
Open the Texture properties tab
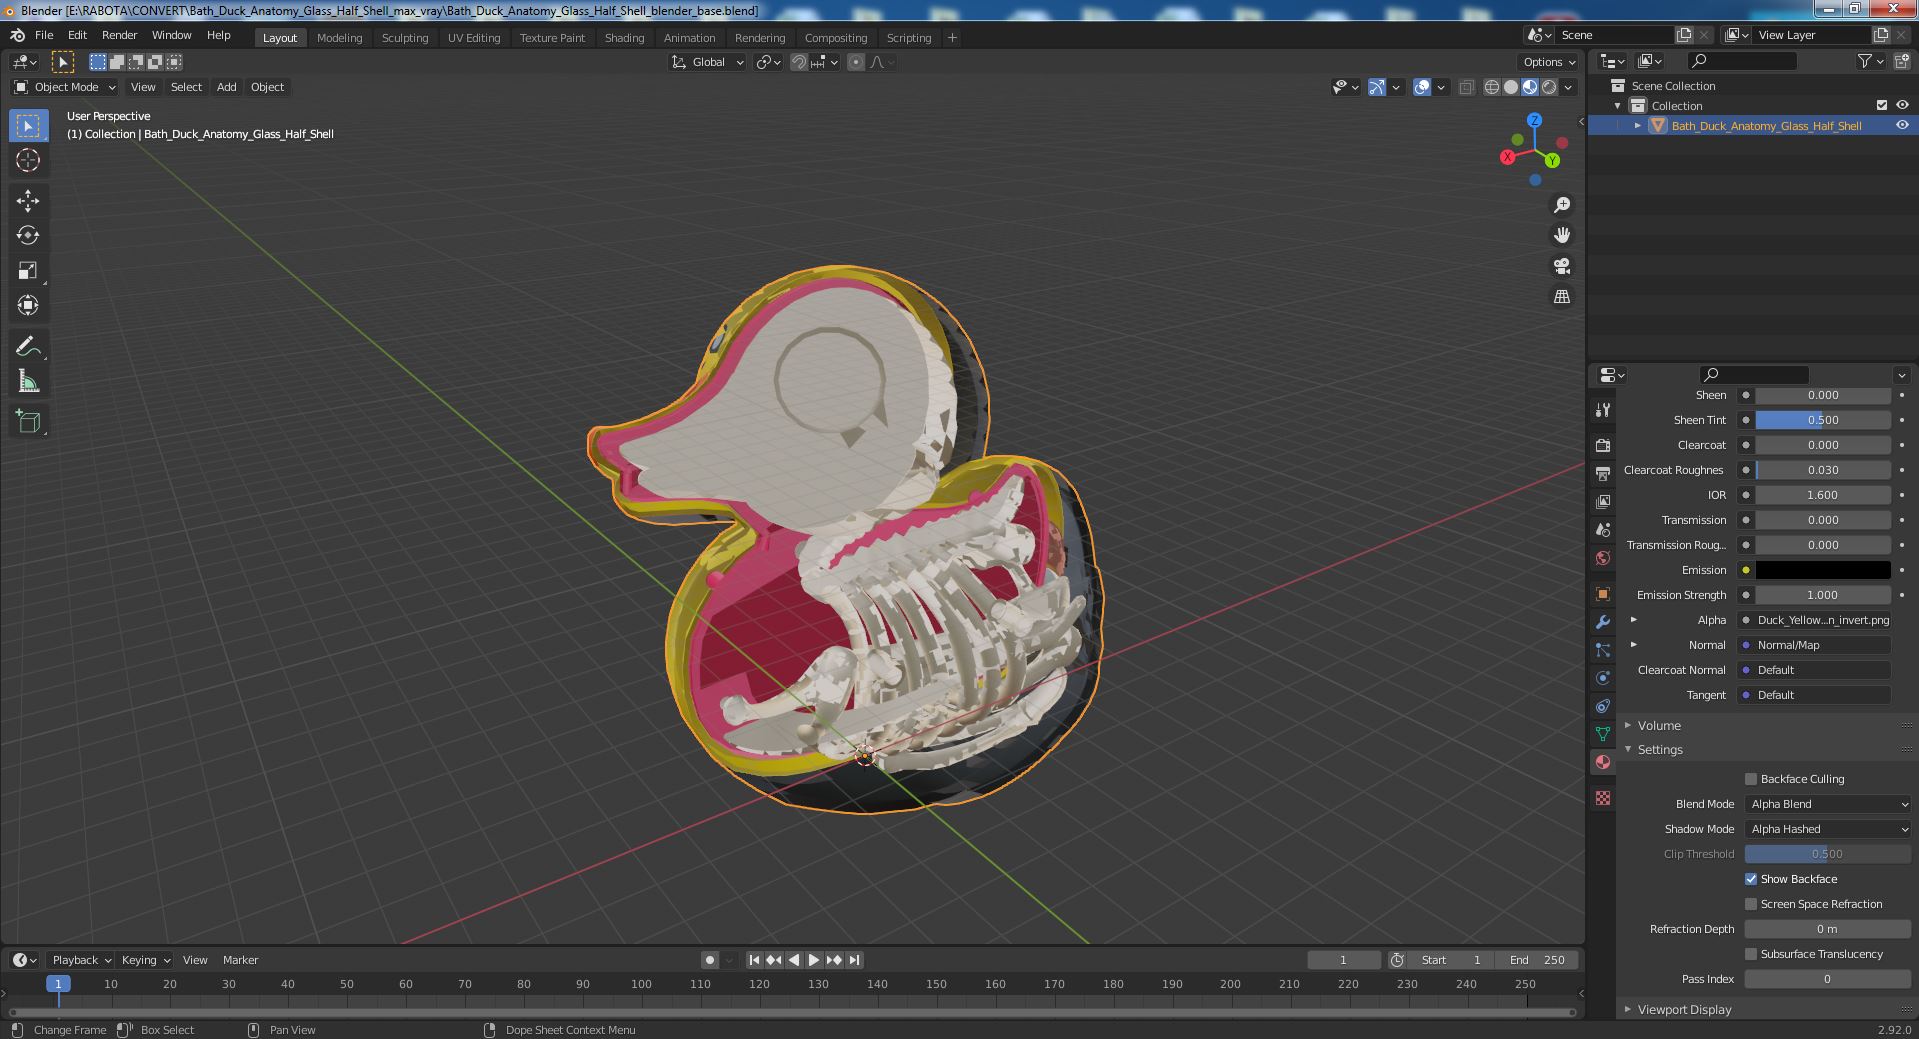coord(1603,798)
